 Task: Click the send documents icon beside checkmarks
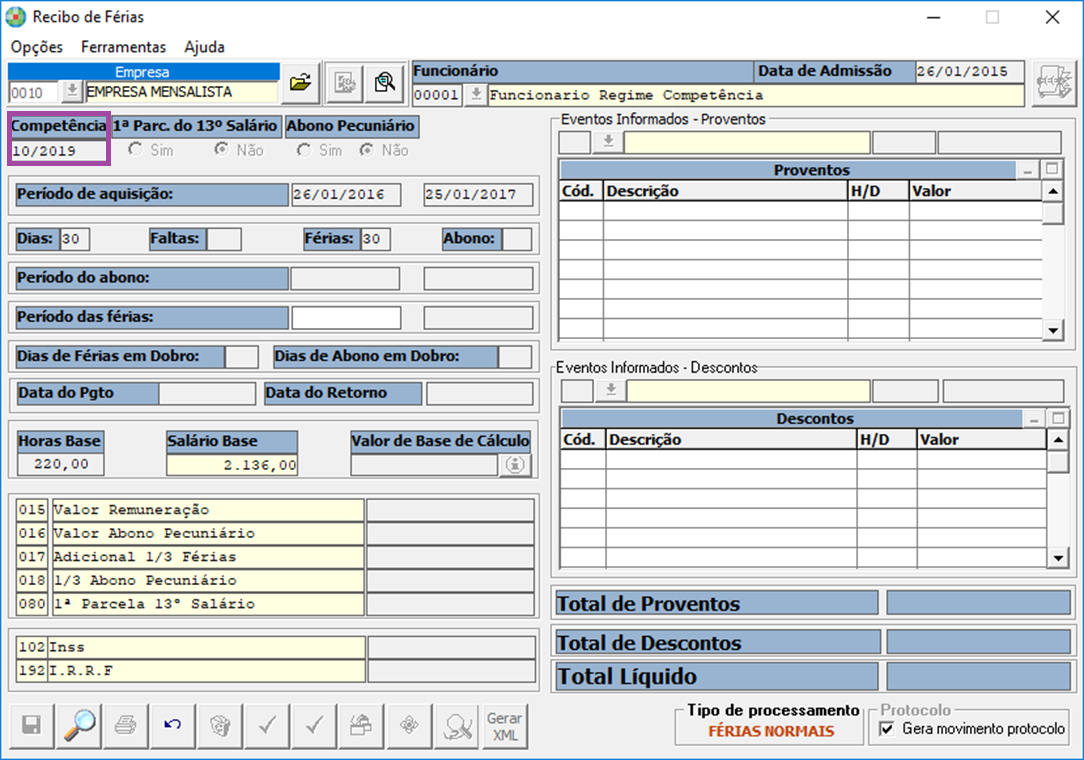[x=362, y=725]
